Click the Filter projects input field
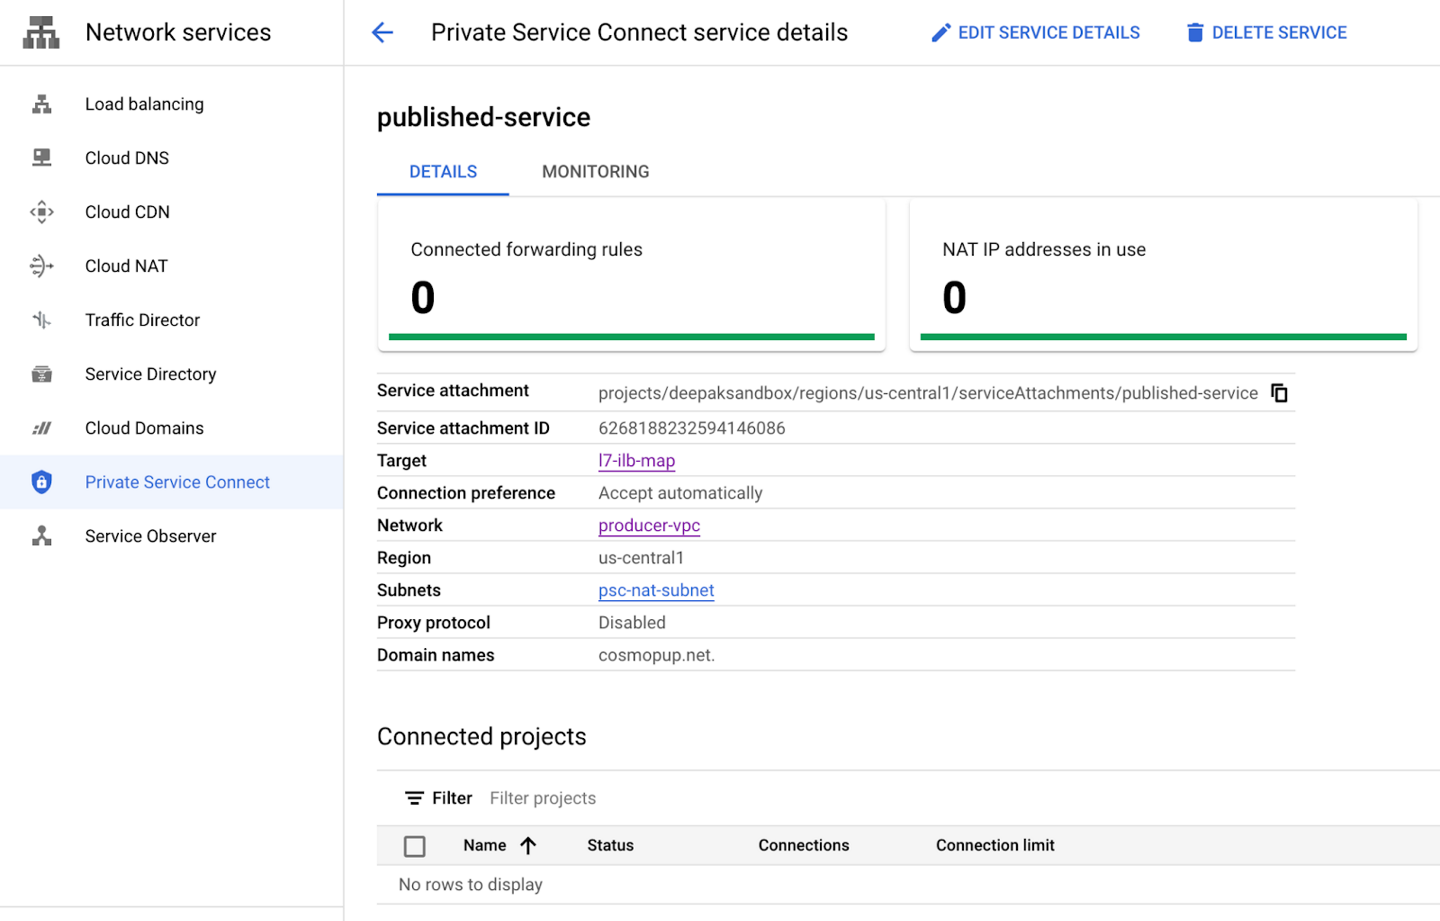Screen dimensions: 1440x921 (543, 797)
